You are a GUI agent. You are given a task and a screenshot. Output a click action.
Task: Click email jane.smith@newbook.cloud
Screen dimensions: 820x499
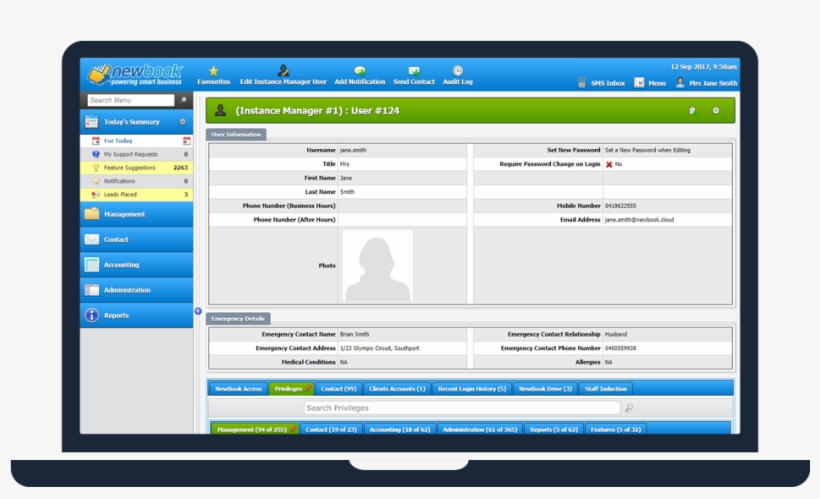click(x=639, y=220)
